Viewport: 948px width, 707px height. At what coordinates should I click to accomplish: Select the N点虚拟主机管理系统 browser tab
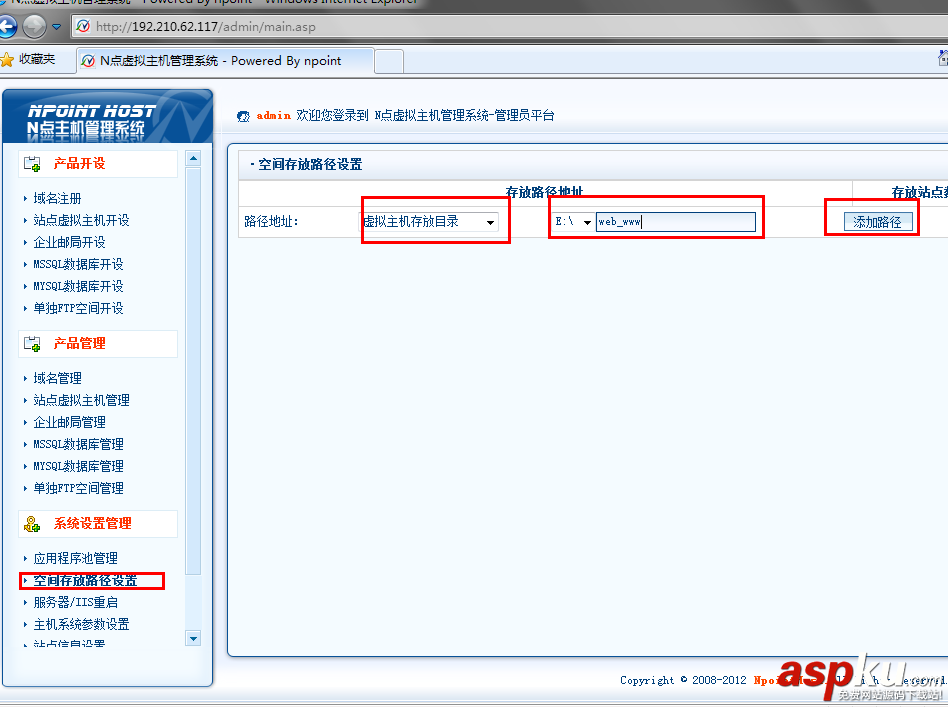pyautogui.click(x=225, y=61)
